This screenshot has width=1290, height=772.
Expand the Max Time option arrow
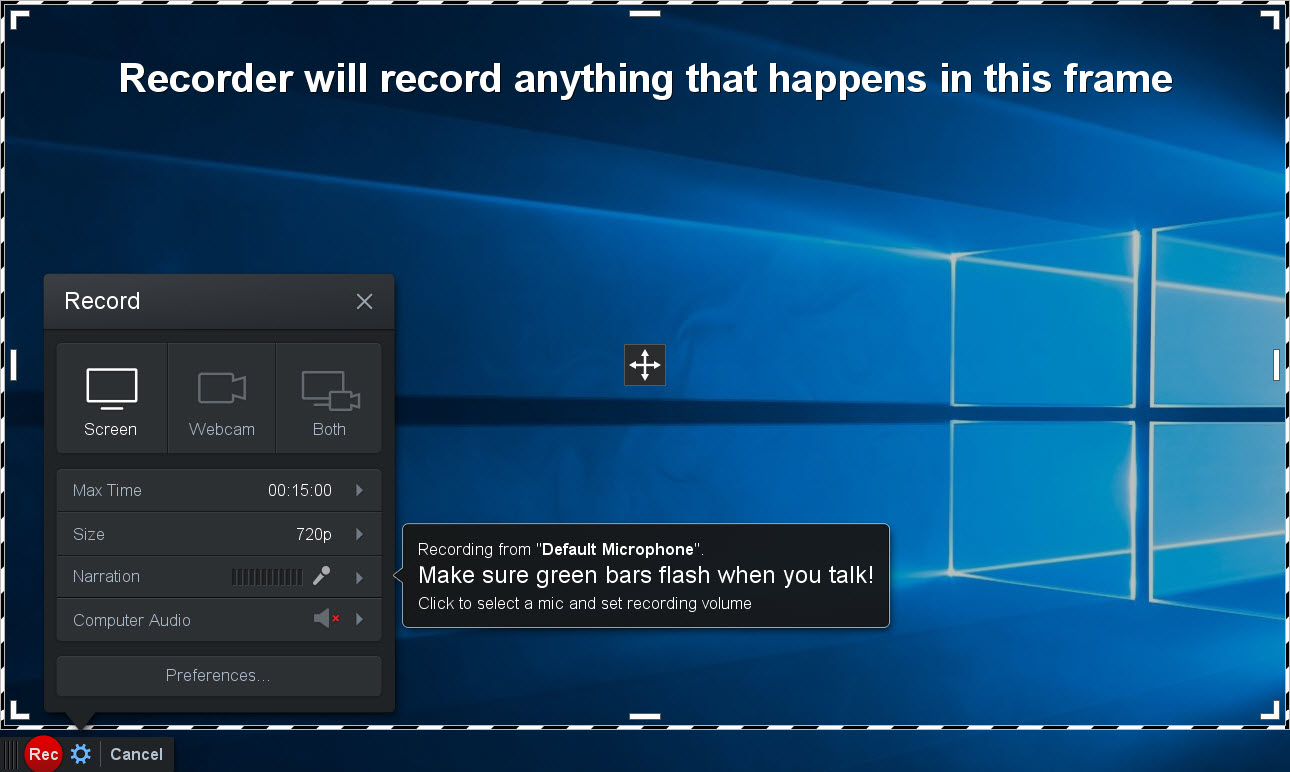359,490
